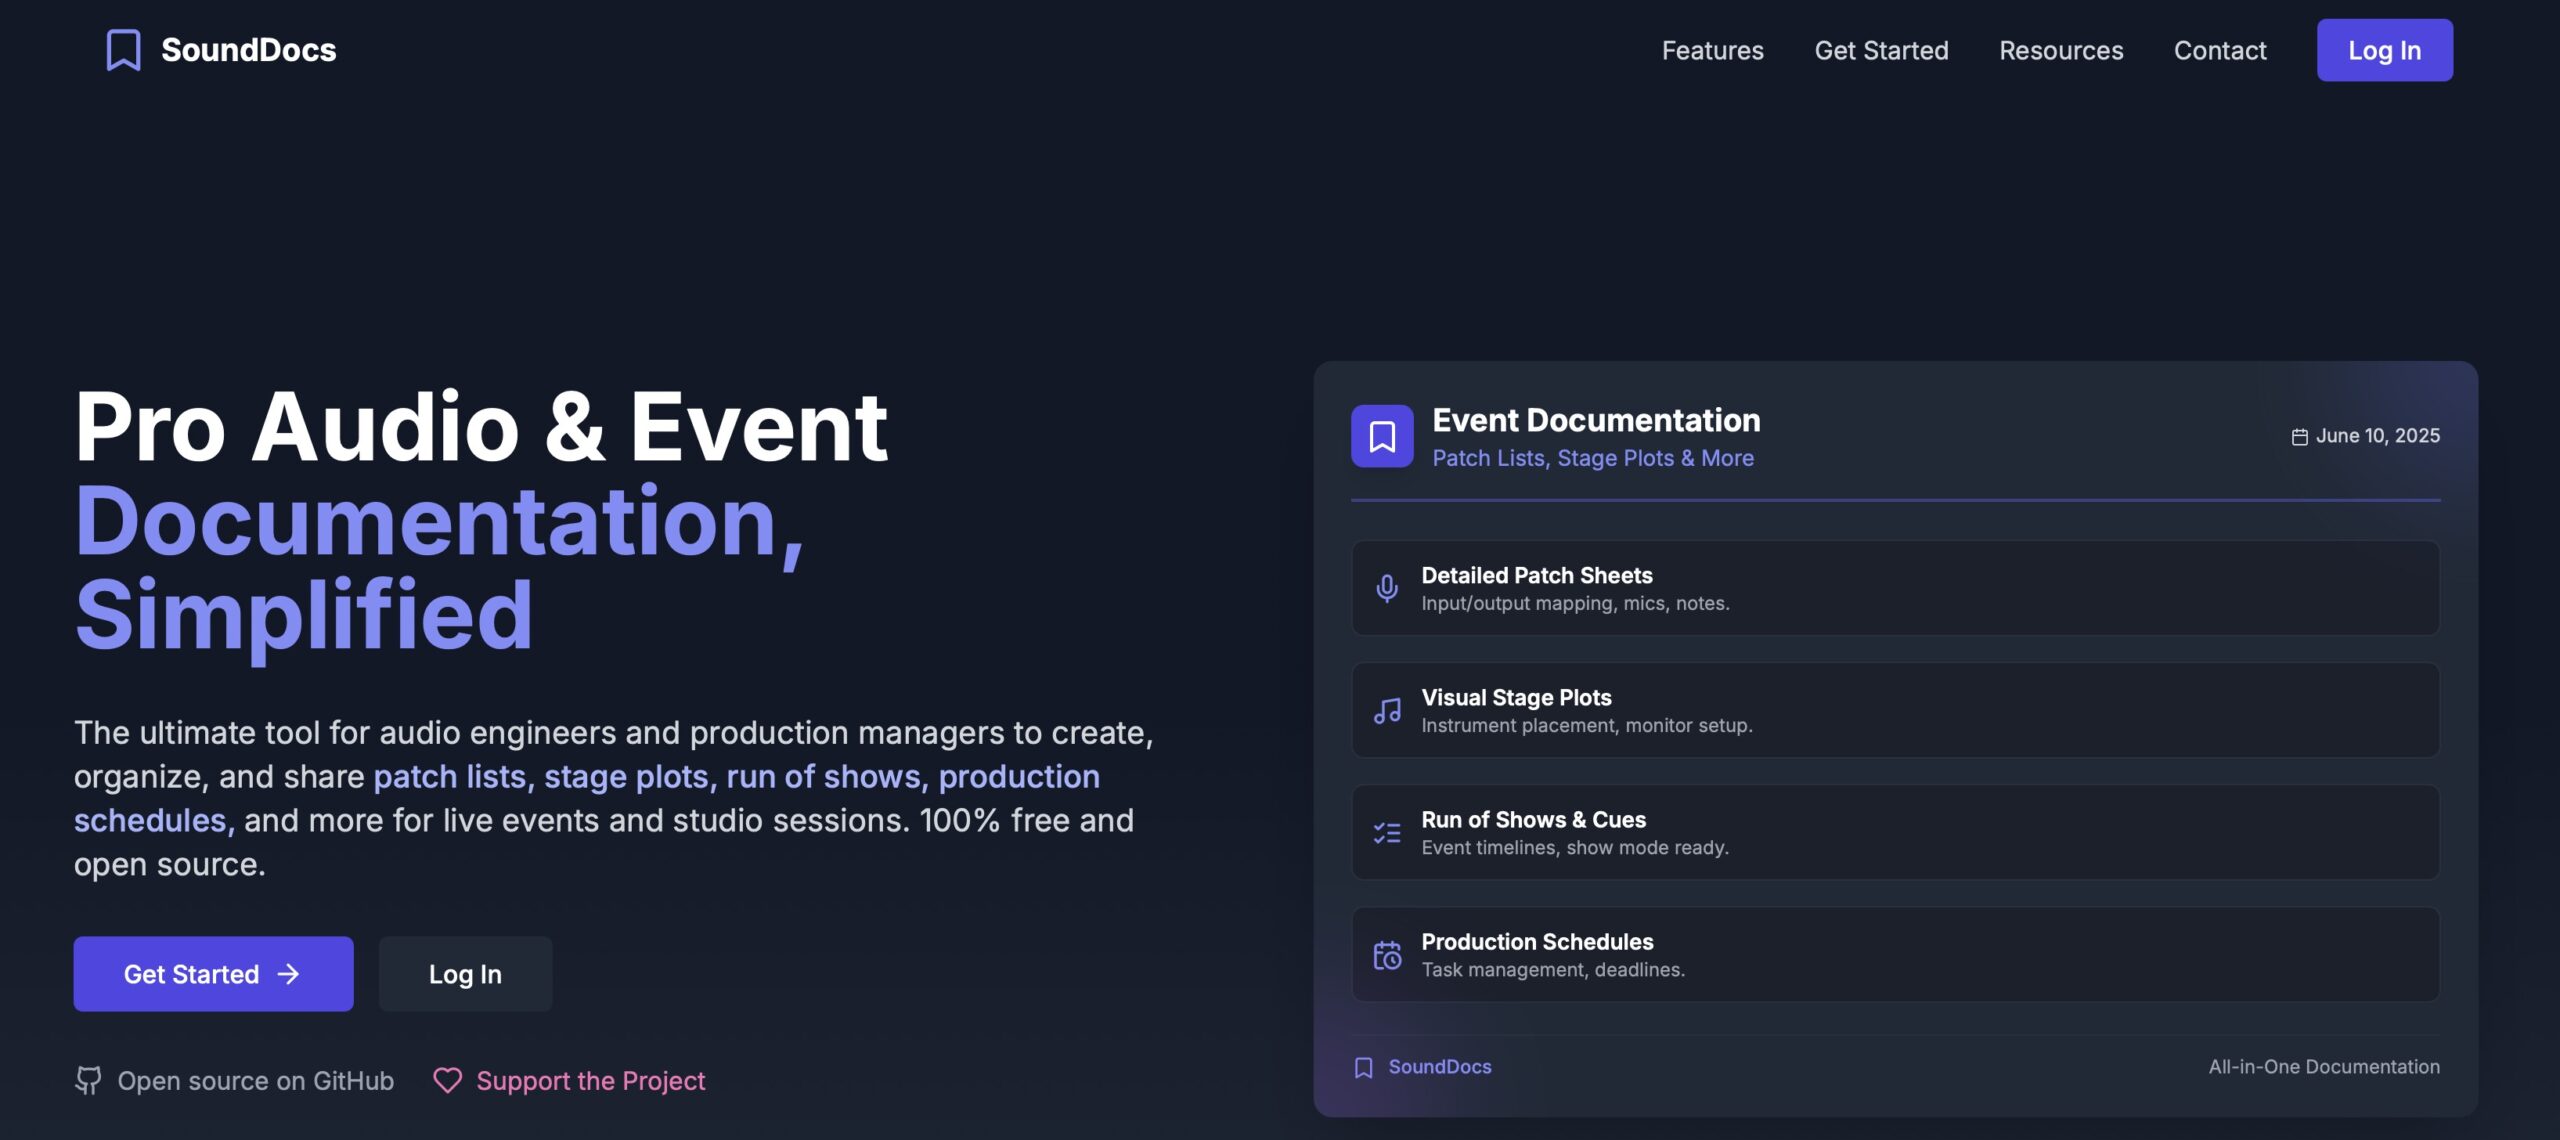Select Contact in the top navigation
2560x1140 pixels.
[2220, 50]
